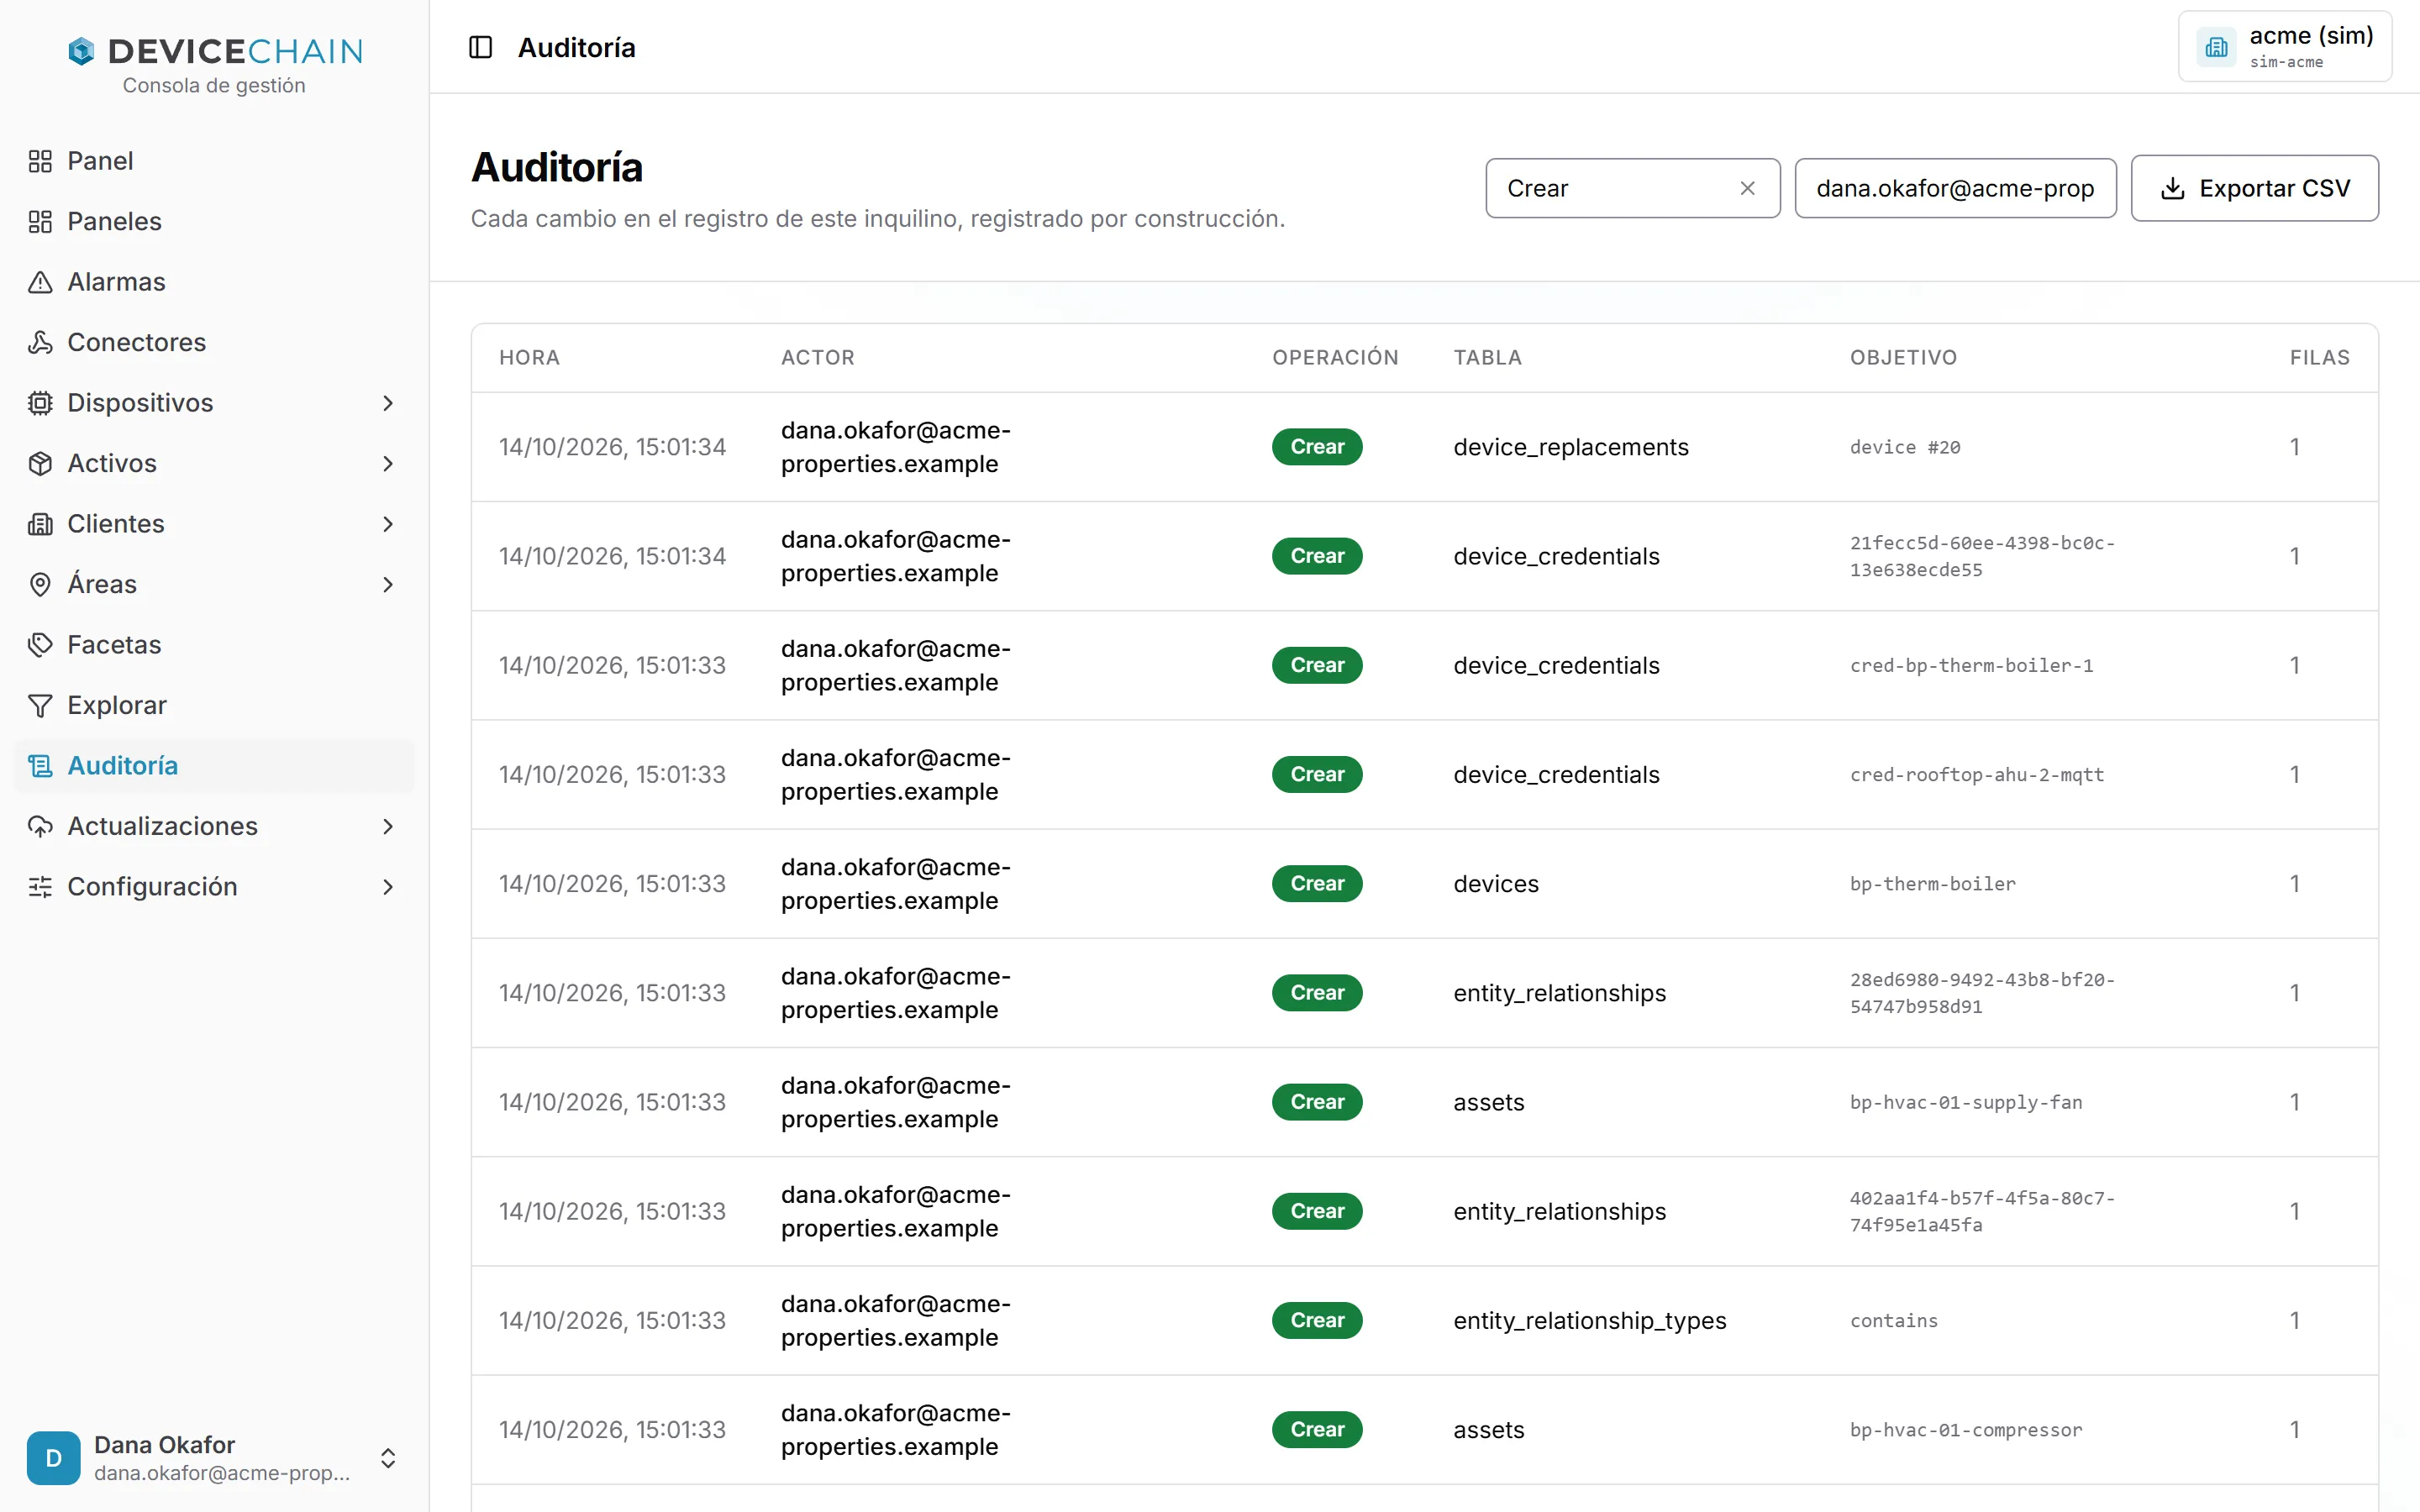Click the HORA column header
Viewport: 2420px width, 1512px height.
coord(529,357)
